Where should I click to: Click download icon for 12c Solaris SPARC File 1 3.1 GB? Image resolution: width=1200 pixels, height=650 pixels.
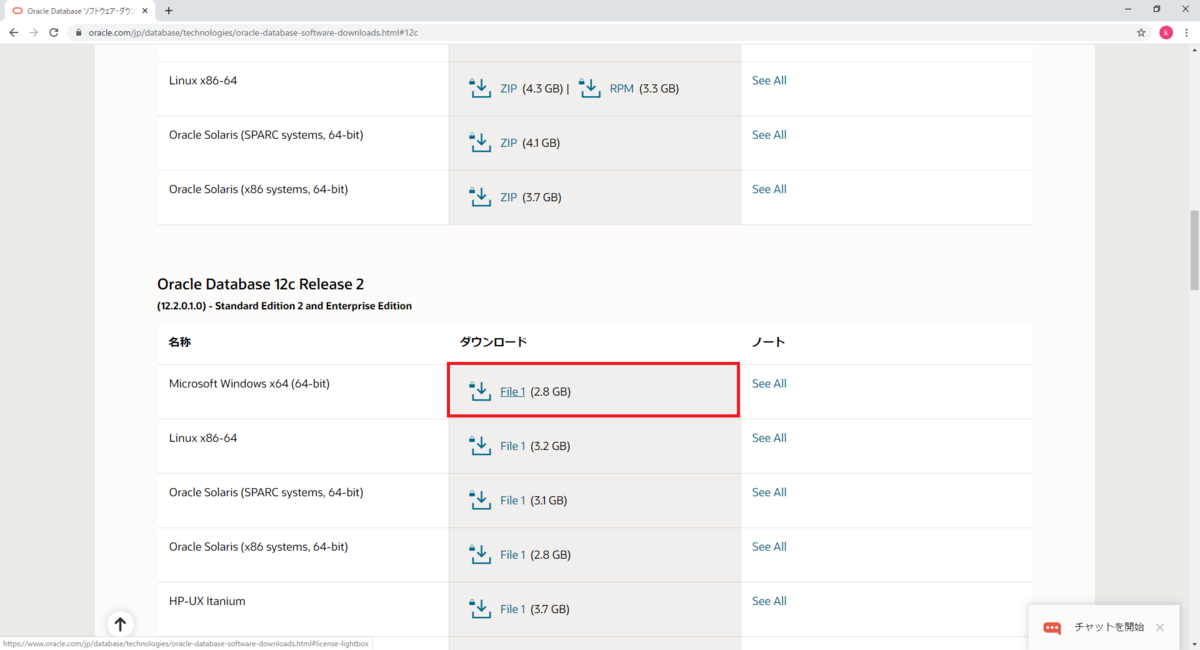pyautogui.click(x=480, y=500)
